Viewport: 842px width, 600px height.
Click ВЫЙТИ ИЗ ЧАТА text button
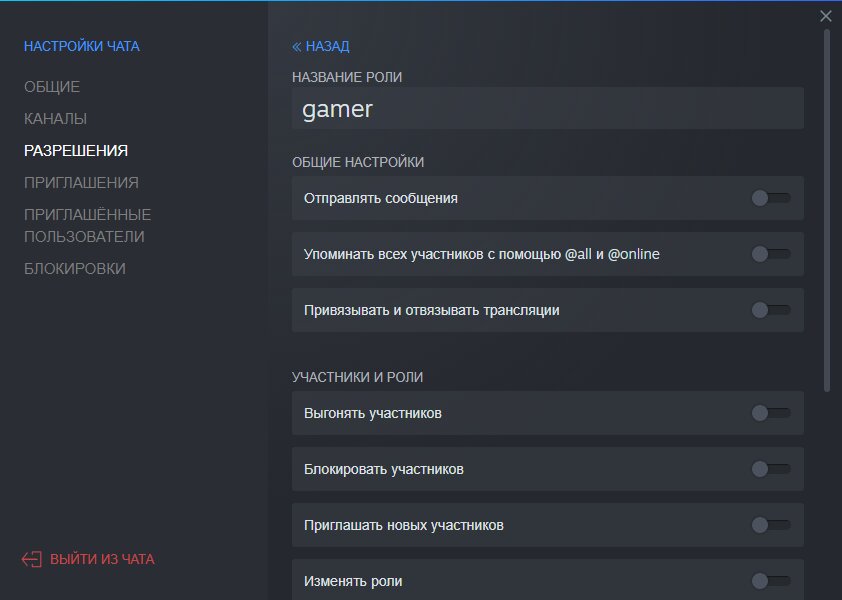point(102,559)
